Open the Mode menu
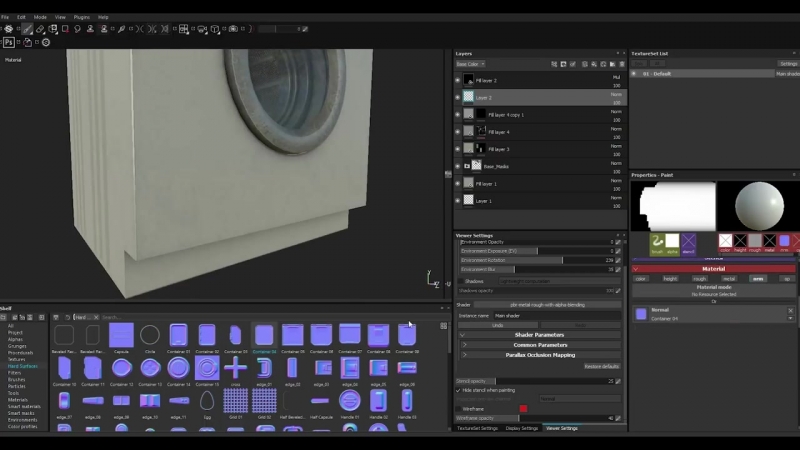Screen dimensions: 800x450 (40, 17)
